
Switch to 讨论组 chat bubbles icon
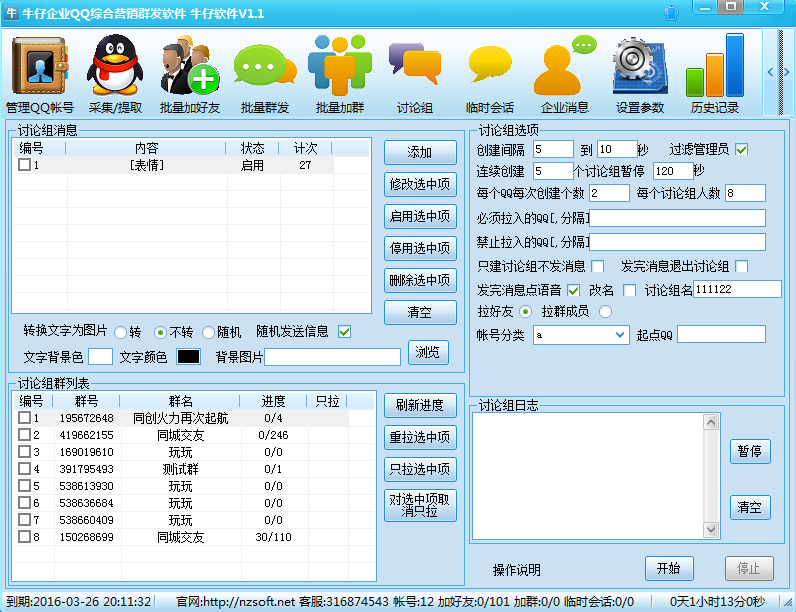(415, 63)
